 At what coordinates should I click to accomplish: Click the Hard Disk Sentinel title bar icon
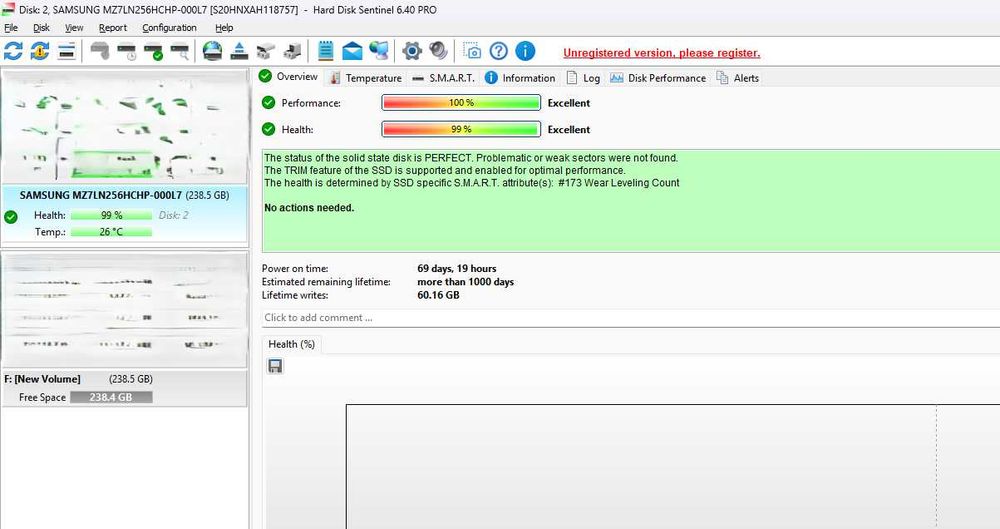(8, 9)
